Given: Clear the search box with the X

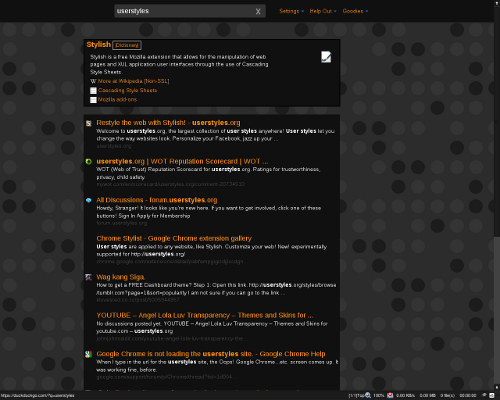Looking at the screenshot, I should click(x=258, y=11).
